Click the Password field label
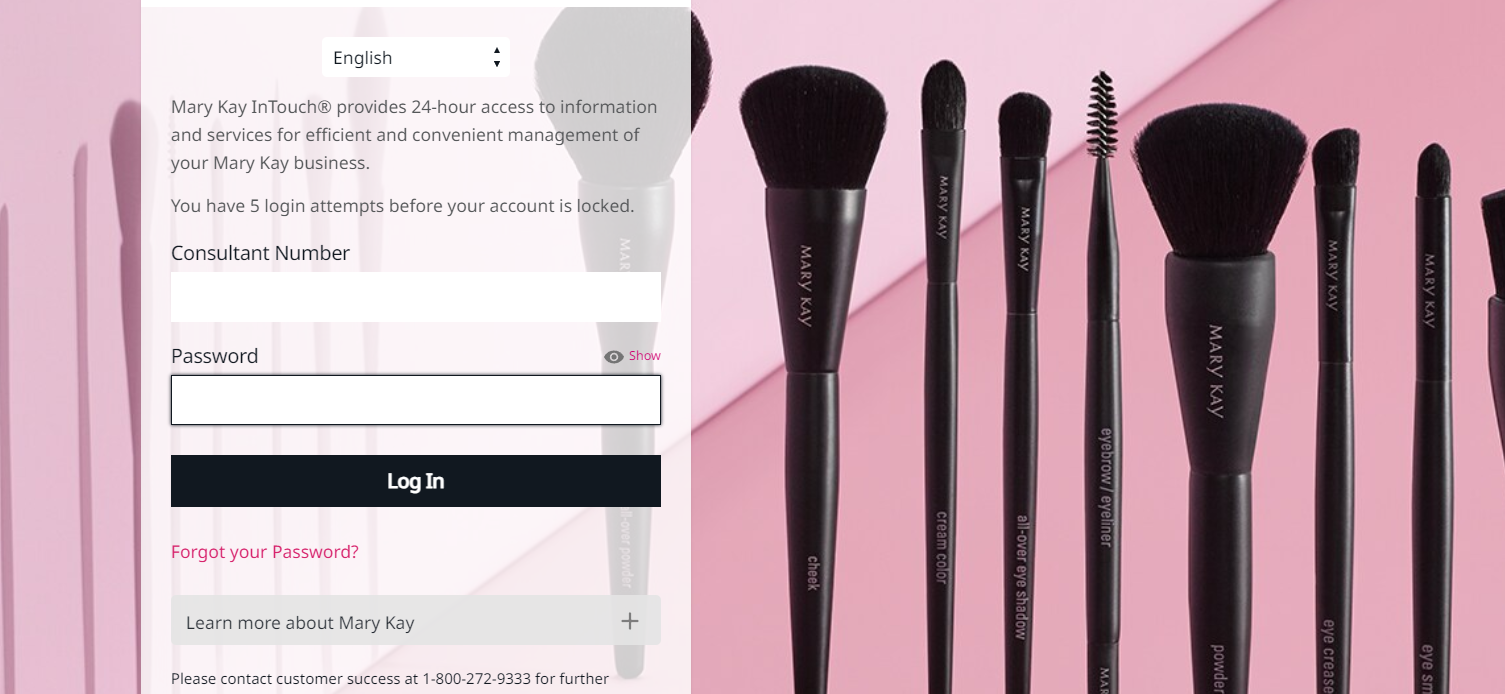 214,356
